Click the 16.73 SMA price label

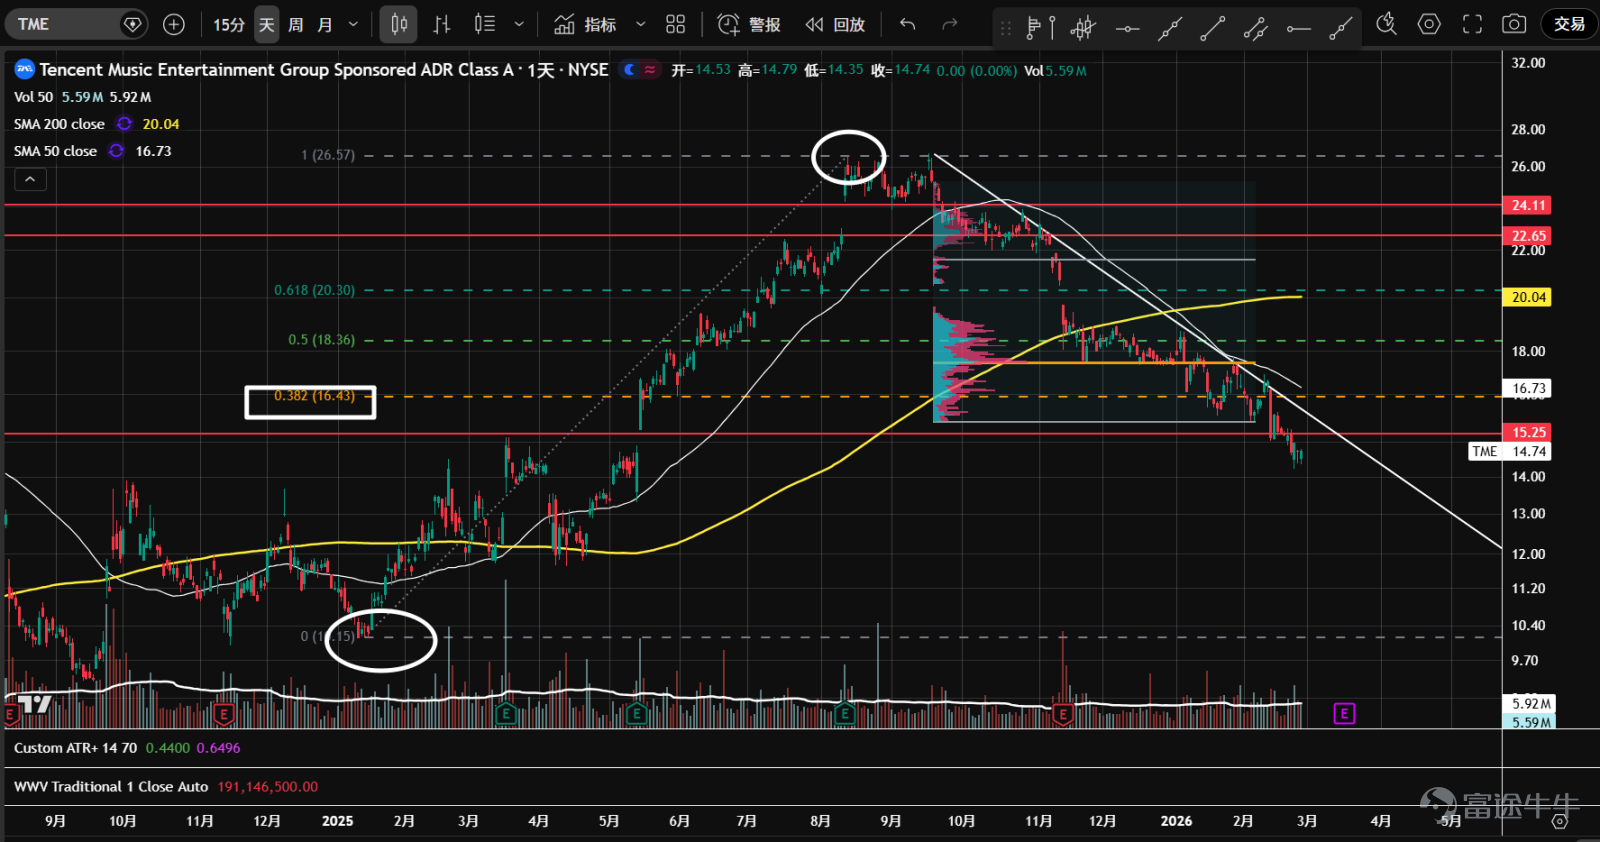[1528, 388]
